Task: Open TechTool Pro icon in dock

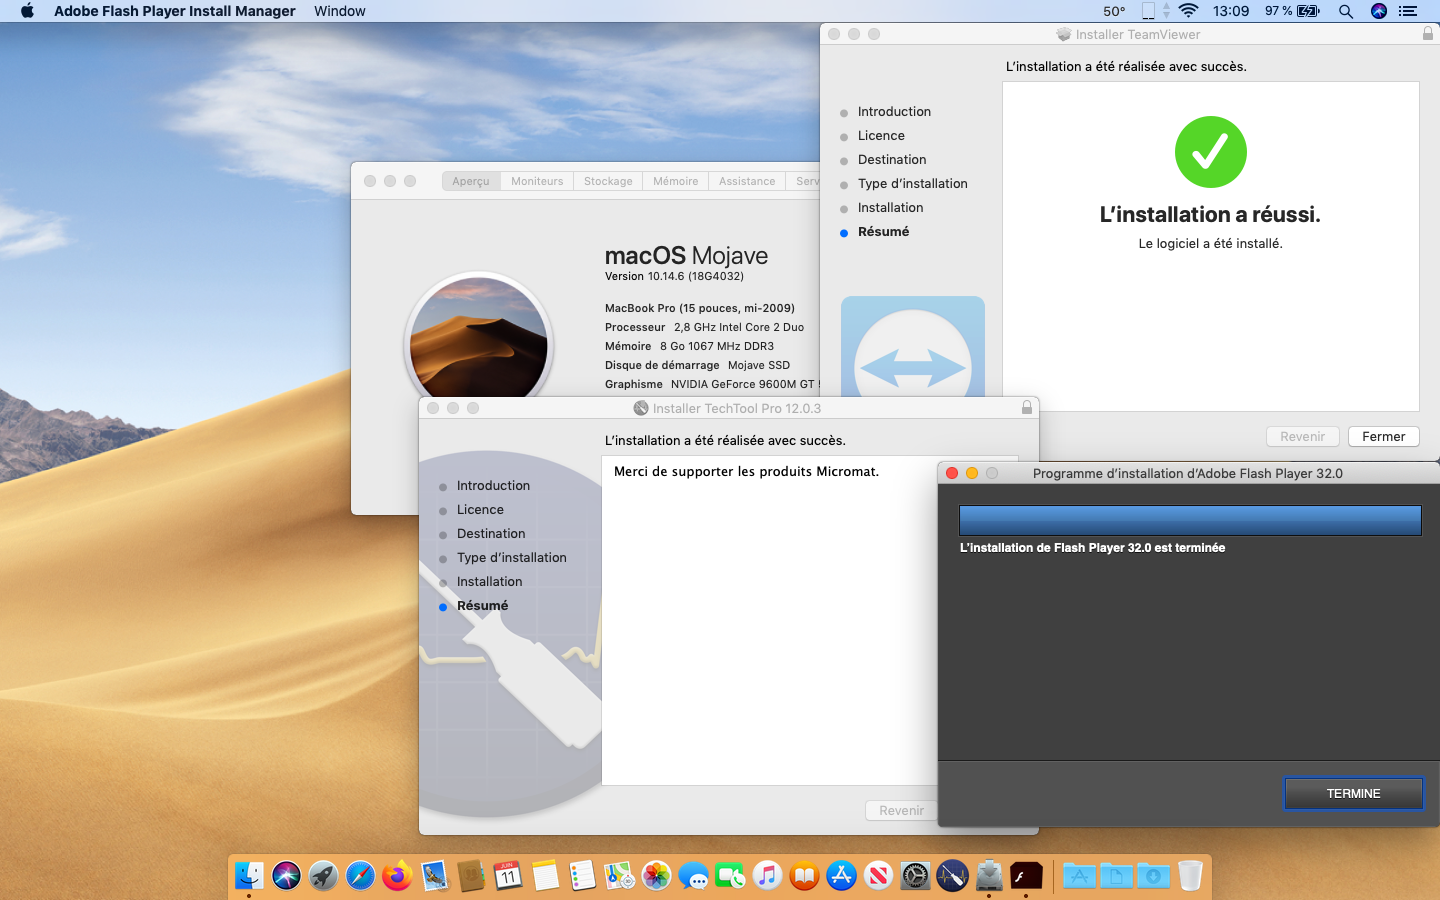Action: tap(952, 876)
